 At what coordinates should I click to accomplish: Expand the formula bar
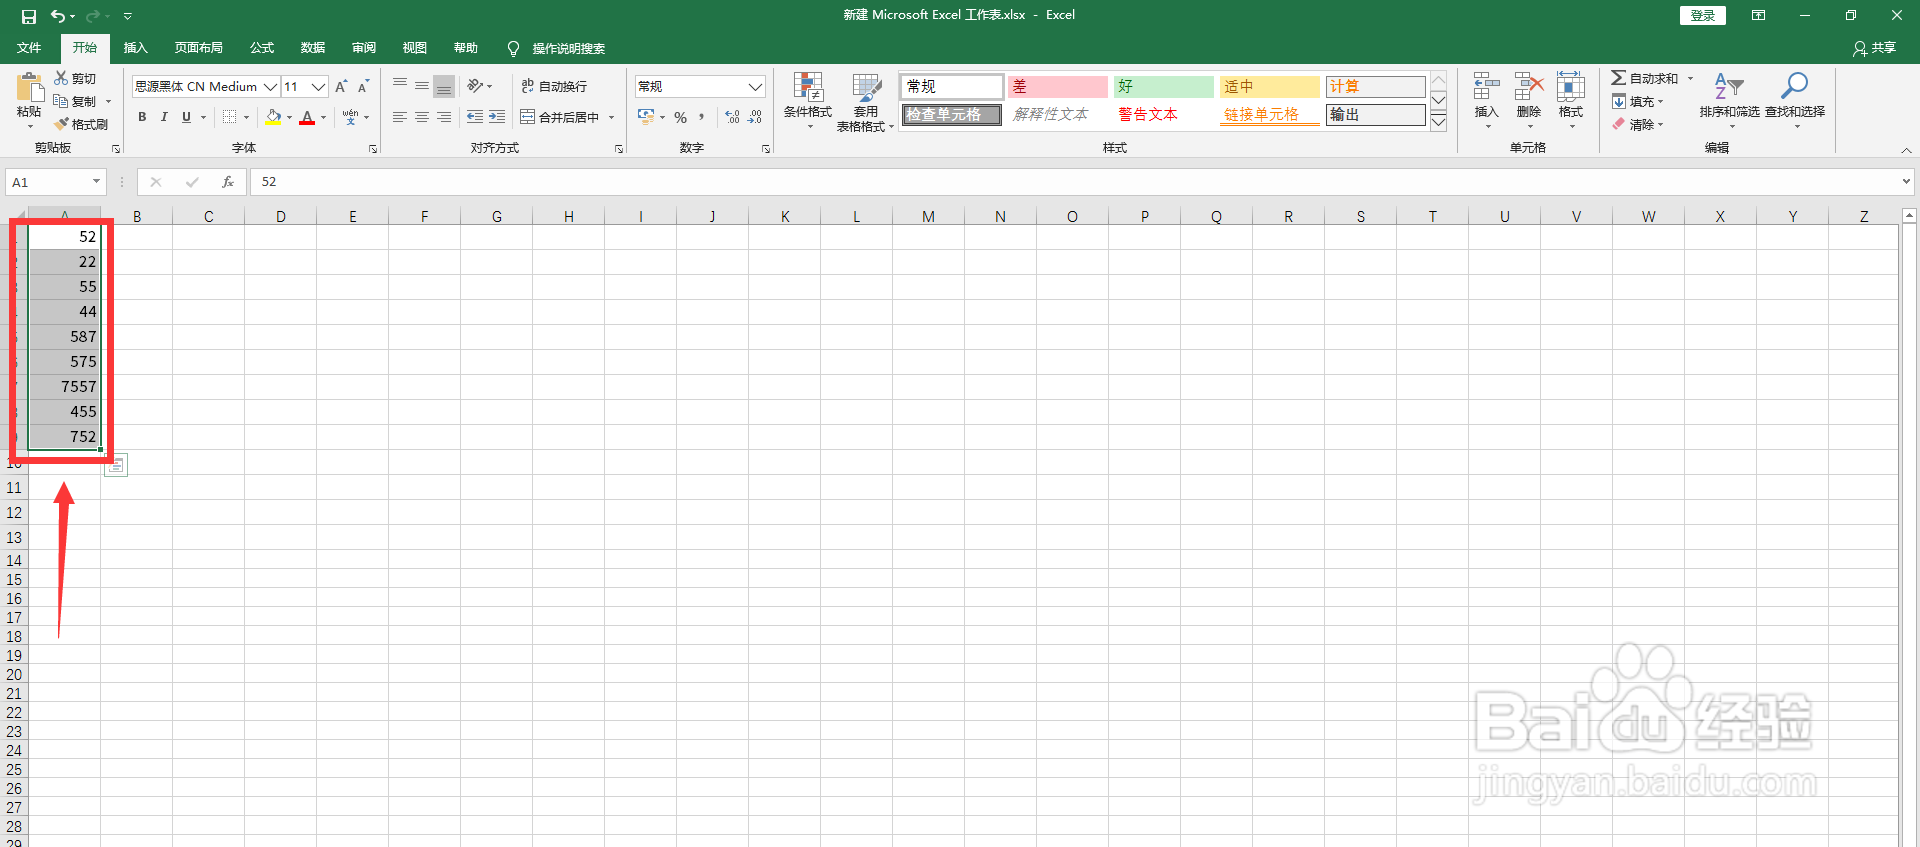tap(1906, 182)
